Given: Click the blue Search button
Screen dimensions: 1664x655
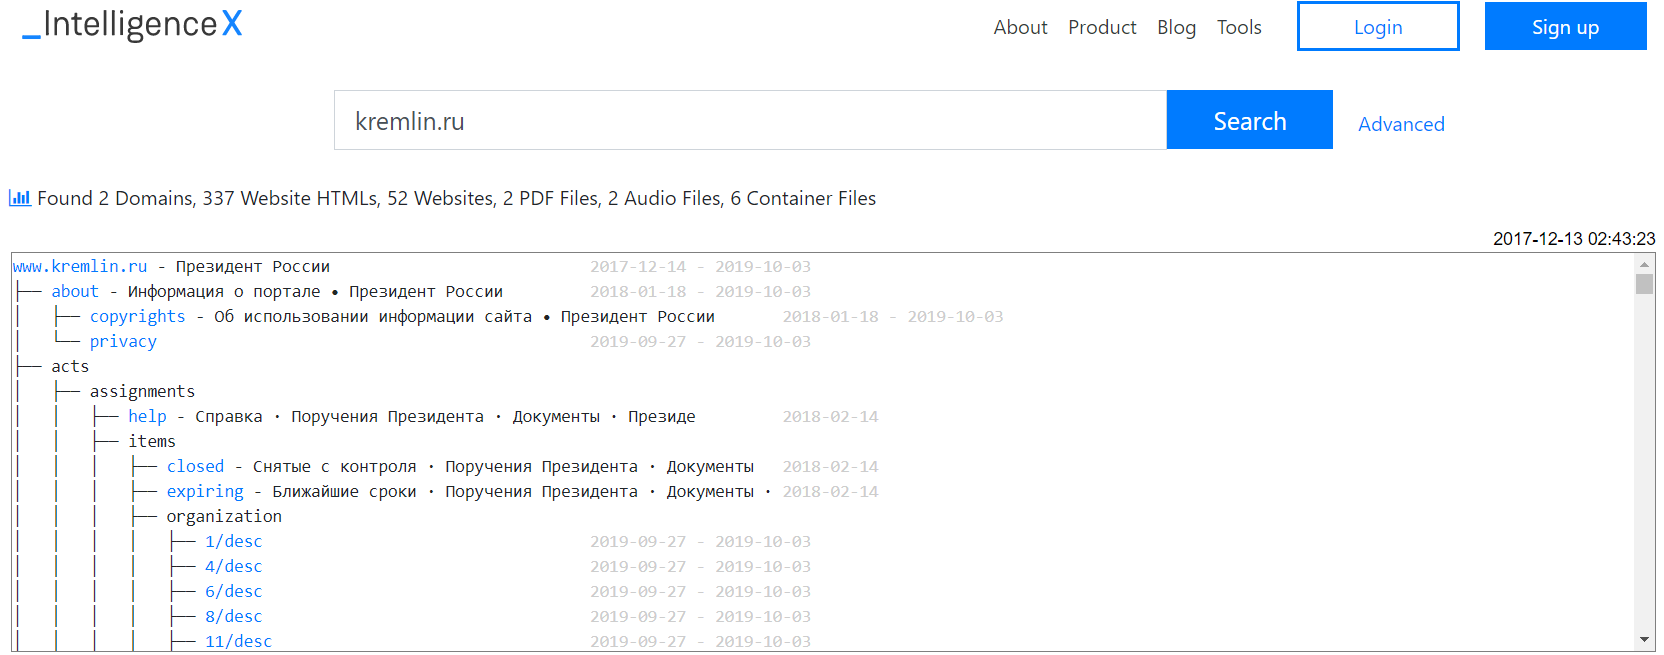Looking at the screenshot, I should point(1249,121).
